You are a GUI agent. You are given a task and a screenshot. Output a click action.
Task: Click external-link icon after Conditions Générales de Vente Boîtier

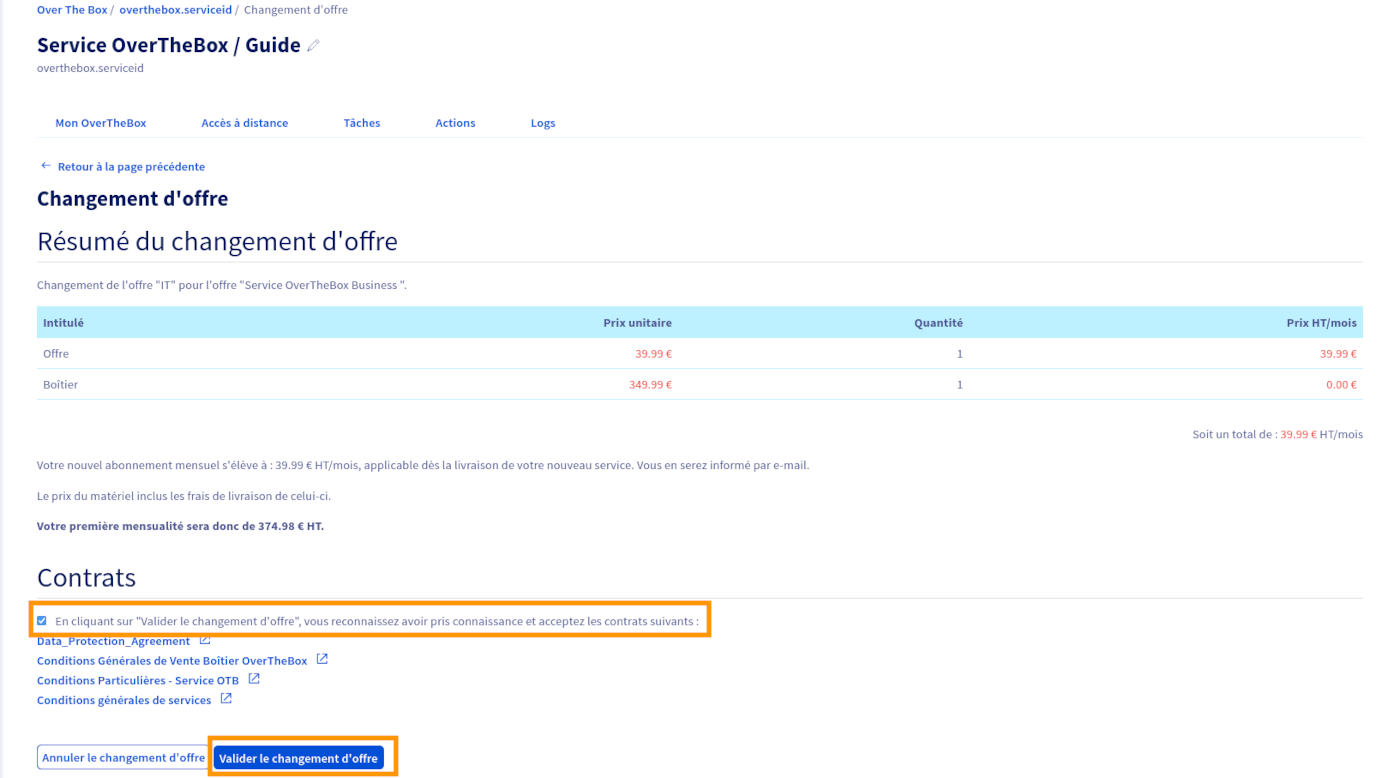(x=322, y=660)
